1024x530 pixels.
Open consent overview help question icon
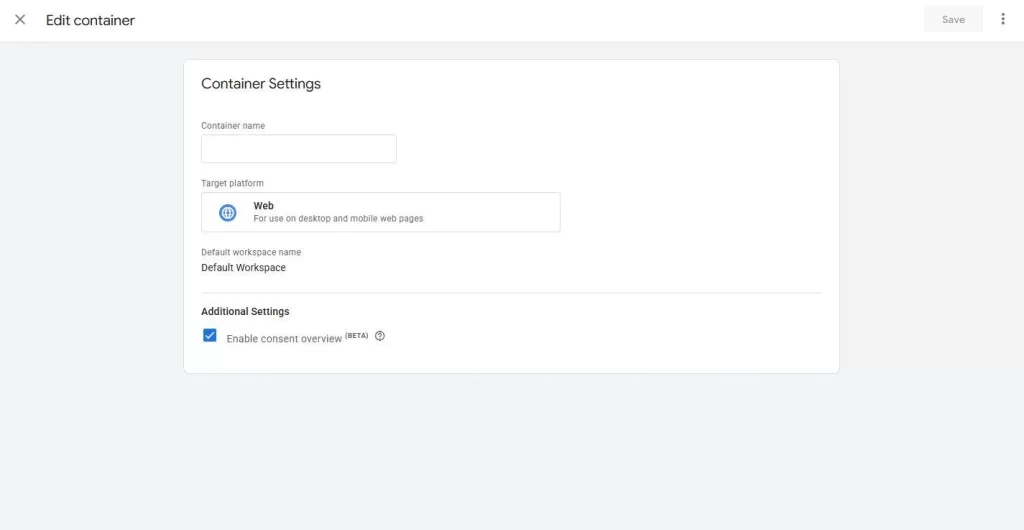pyautogui.click(x=380, y=336)
